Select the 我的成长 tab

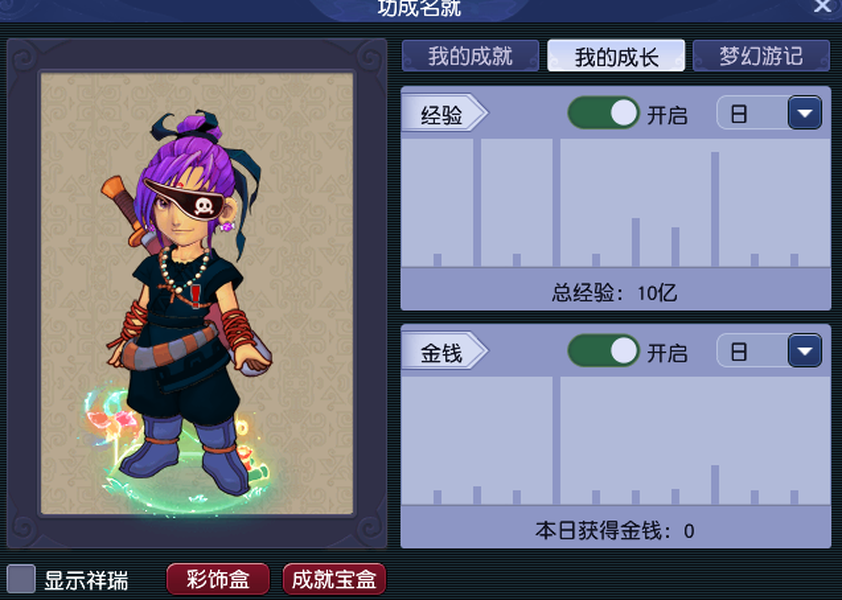616,56
